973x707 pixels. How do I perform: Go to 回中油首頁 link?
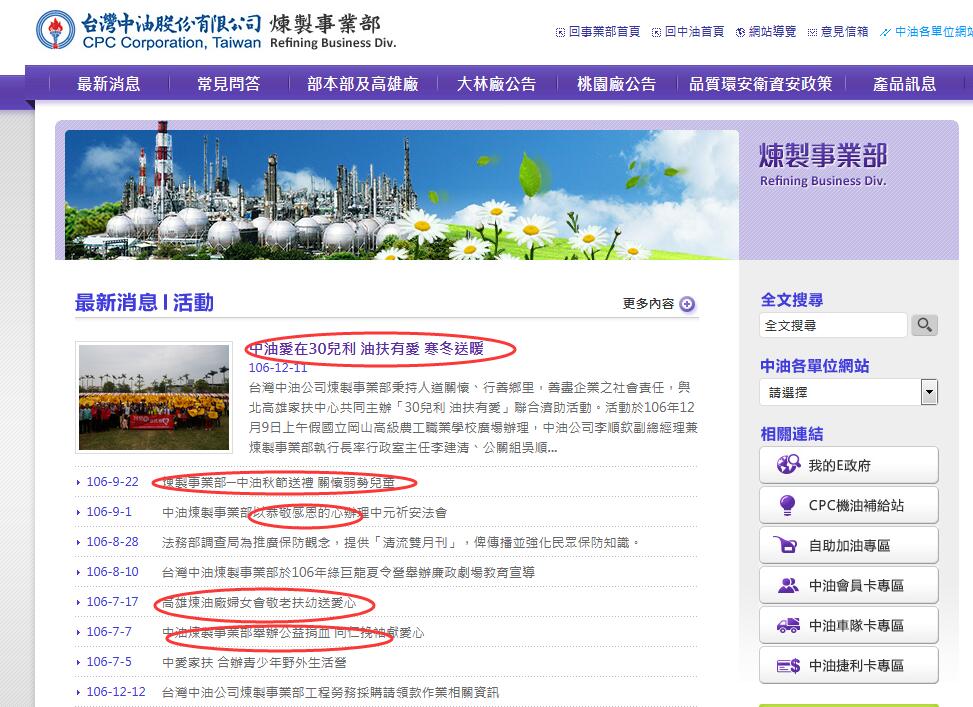694,32
